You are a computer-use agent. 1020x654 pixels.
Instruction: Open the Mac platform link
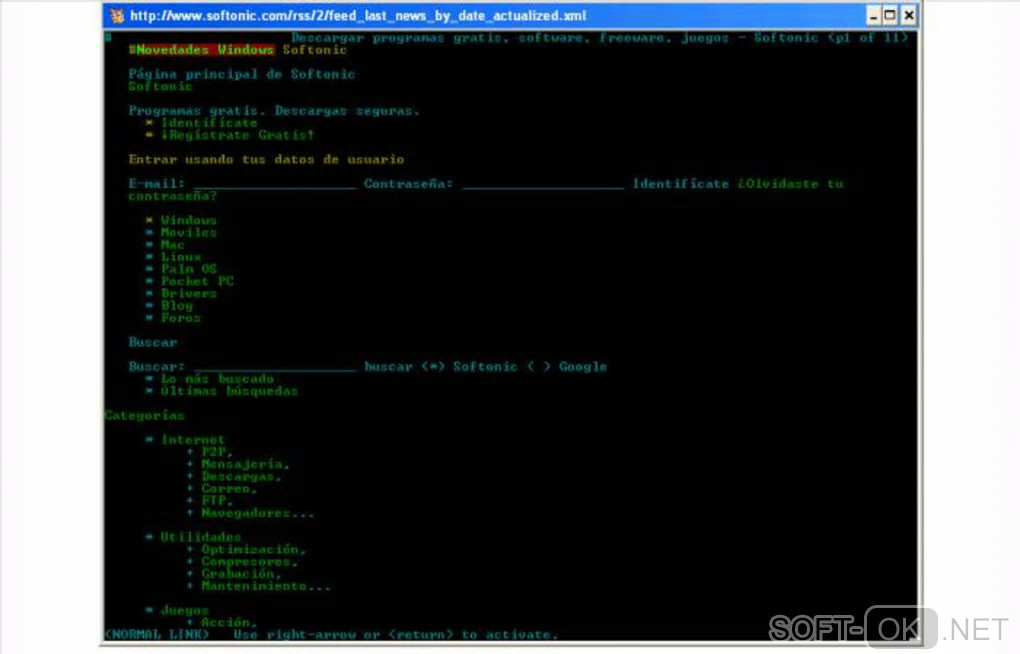[x=172, y=245]
